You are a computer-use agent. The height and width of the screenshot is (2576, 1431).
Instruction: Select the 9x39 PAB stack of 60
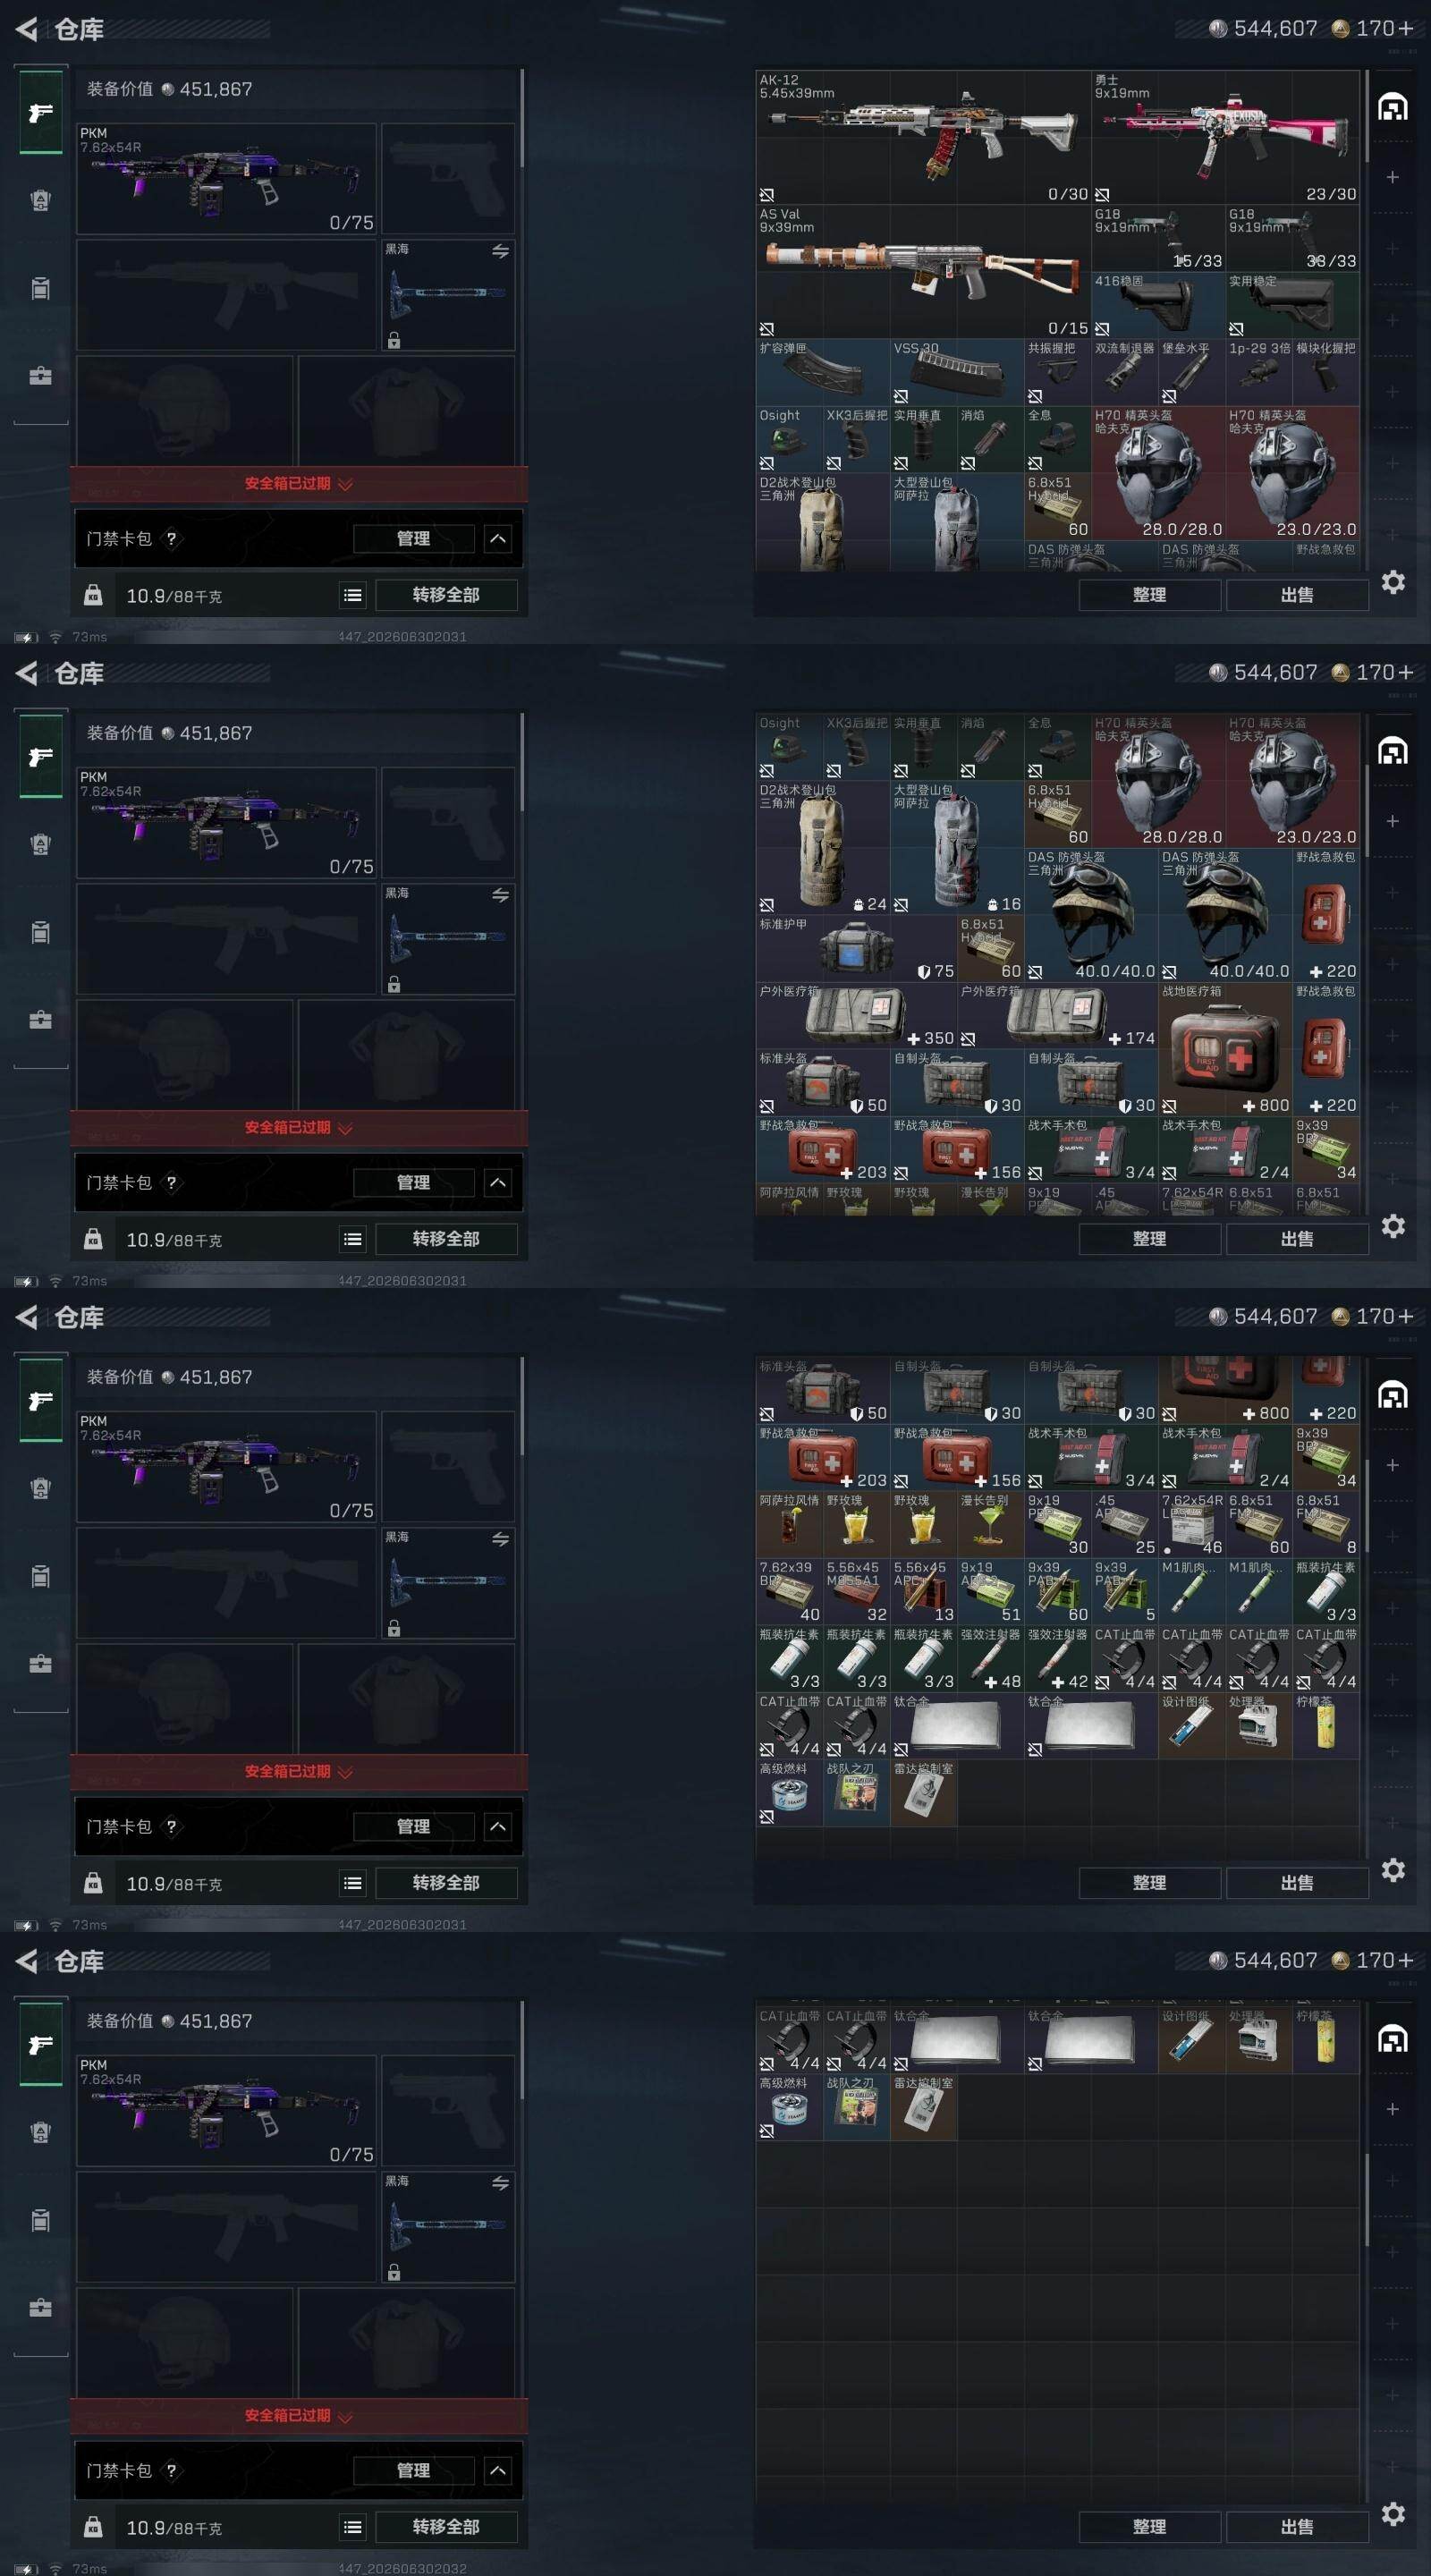point(1057,1591)
